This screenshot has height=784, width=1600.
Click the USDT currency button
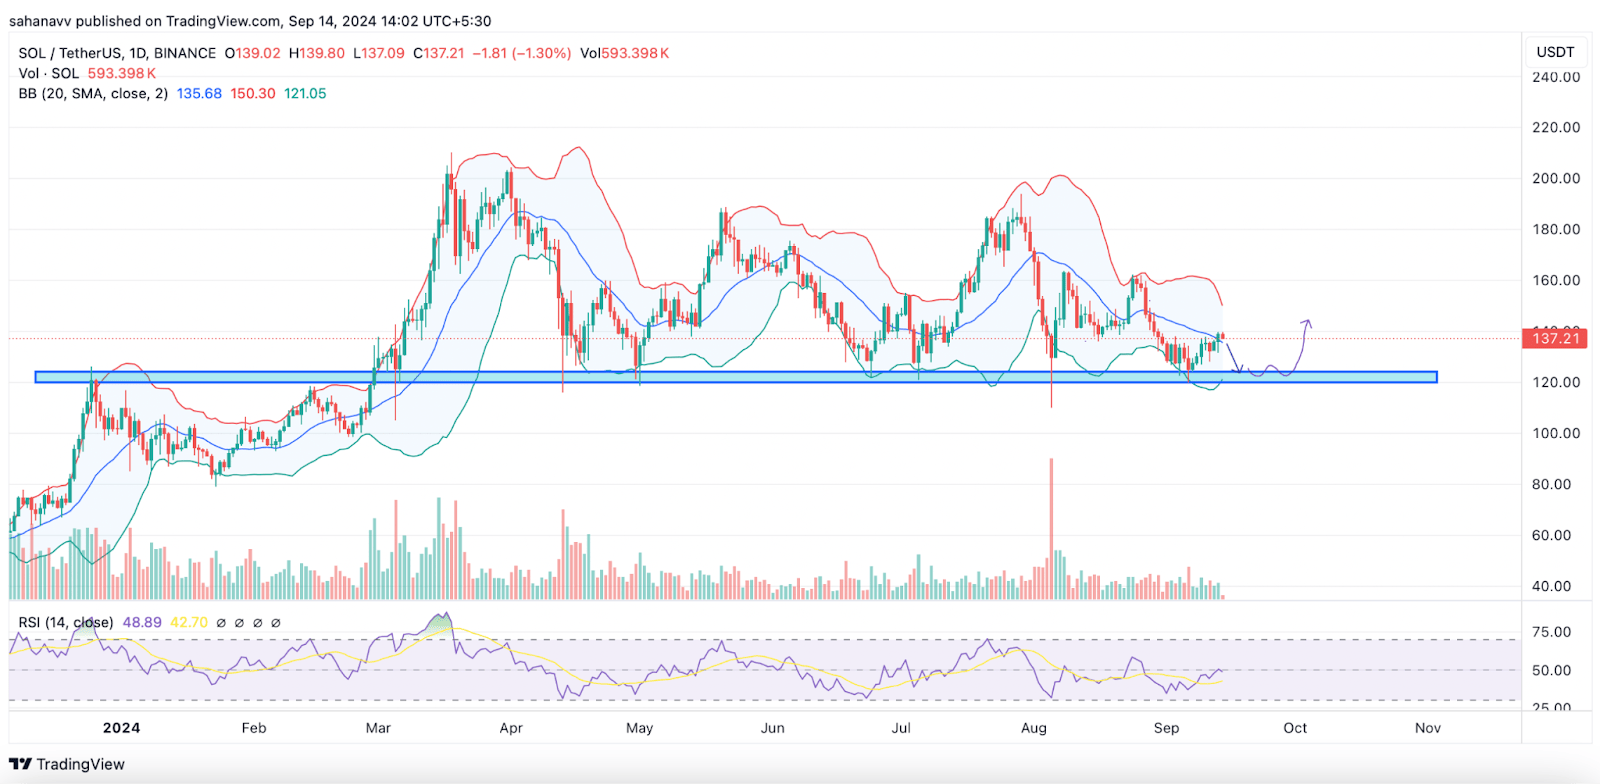tap(1555, 52)
